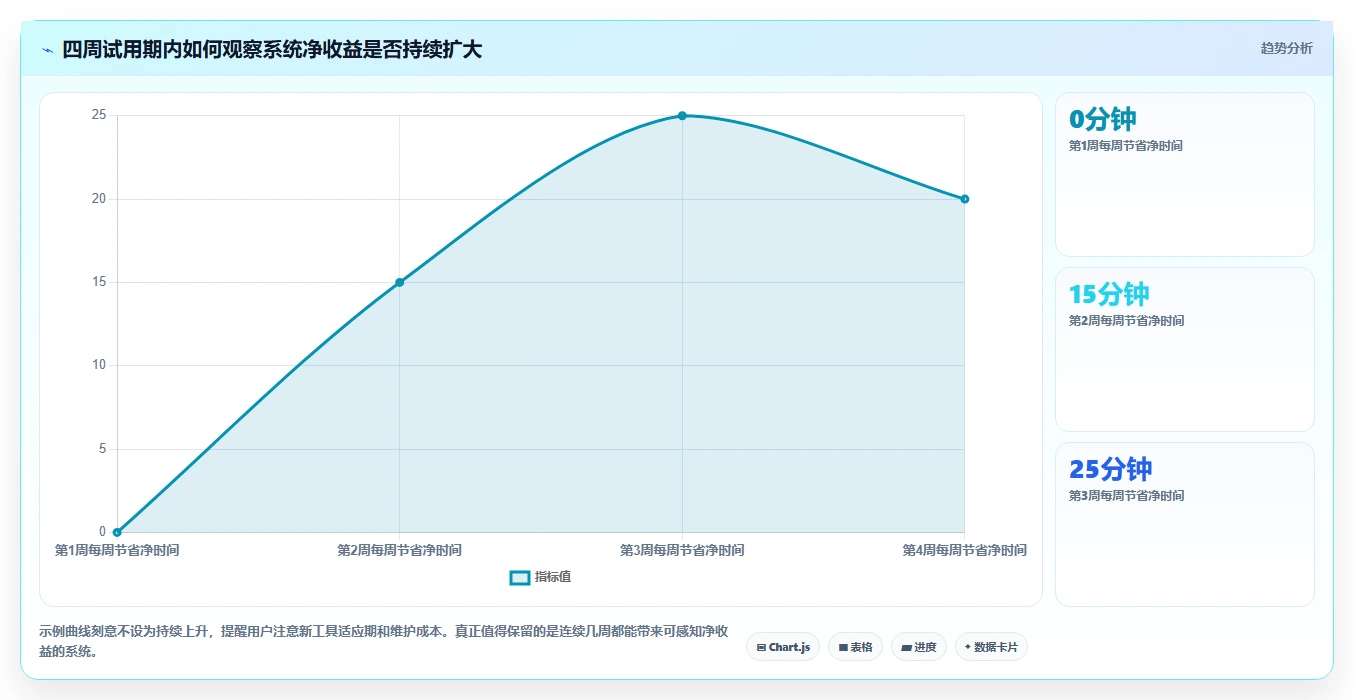Viewport: 1354px width, 700px height.
Task: Select the Chart.js tag chip
Action: 783,647
